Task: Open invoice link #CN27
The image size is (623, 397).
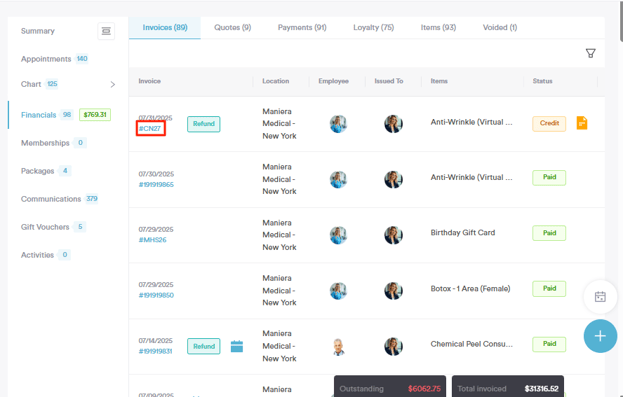Action: tap(150, 129)
